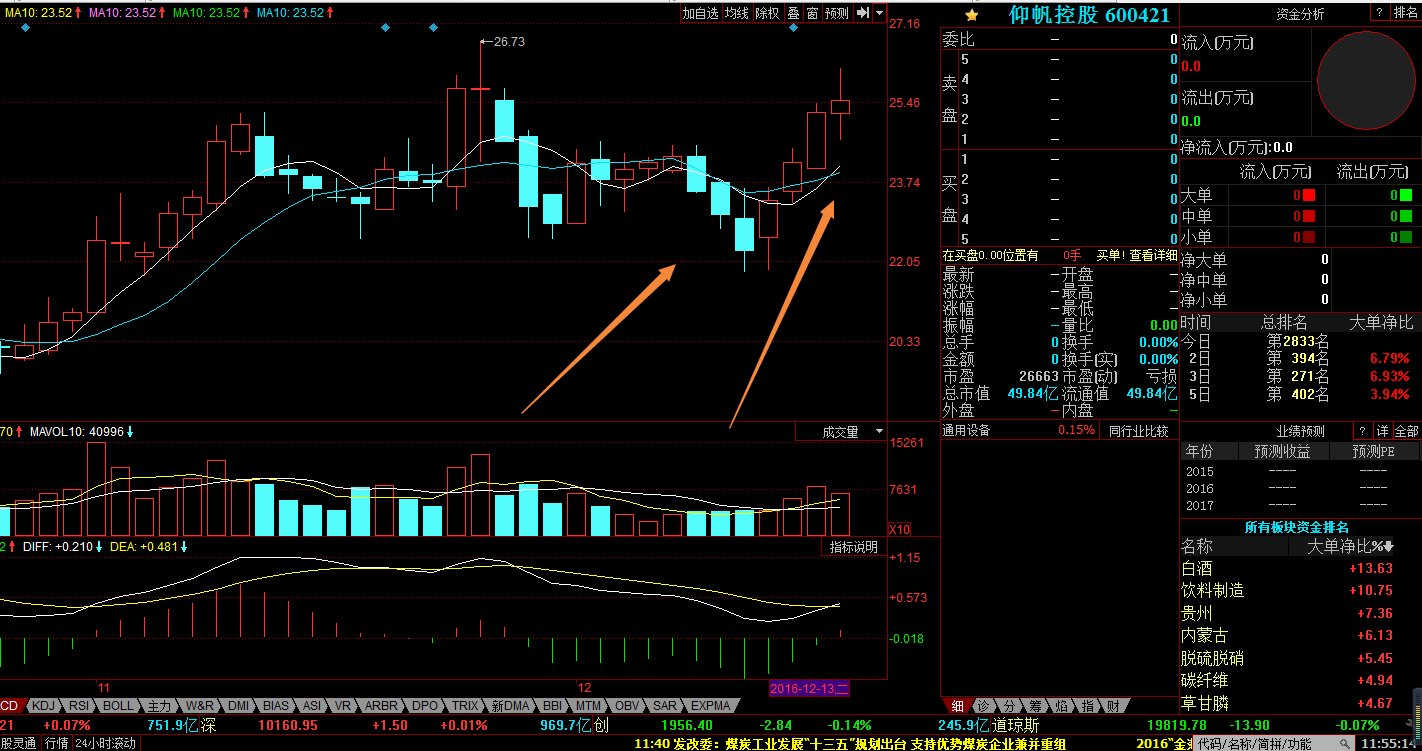Viewport: 1422px width, 751px height.
Task: Click the first blue diamond marker above chart
Action: pos(25,28)
